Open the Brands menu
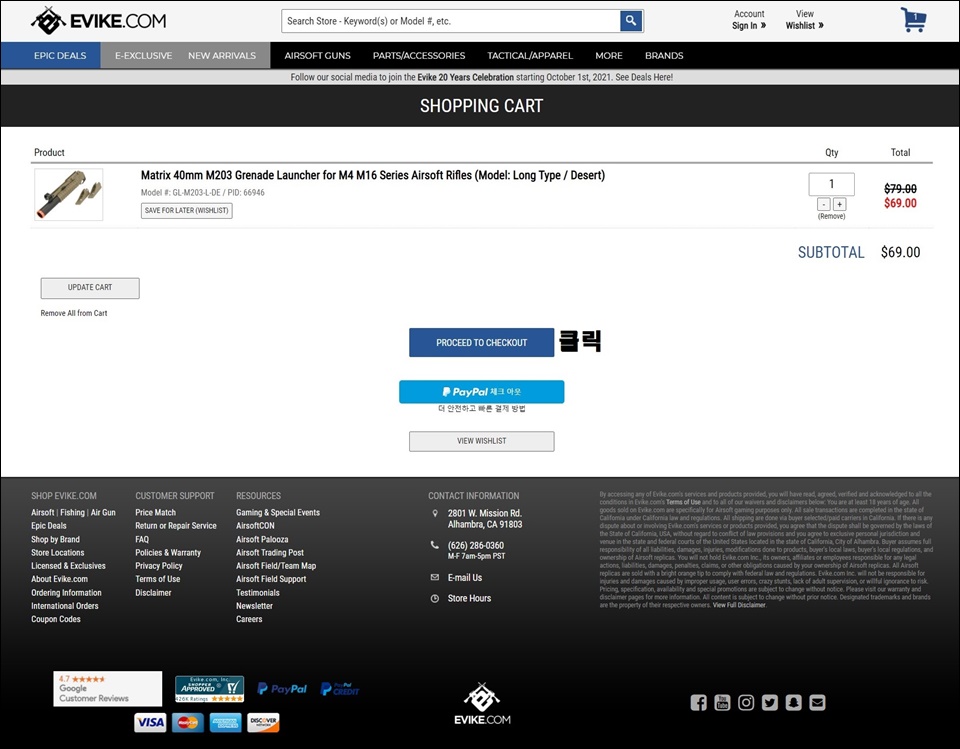The image size is (960, 749). (664, 55)
